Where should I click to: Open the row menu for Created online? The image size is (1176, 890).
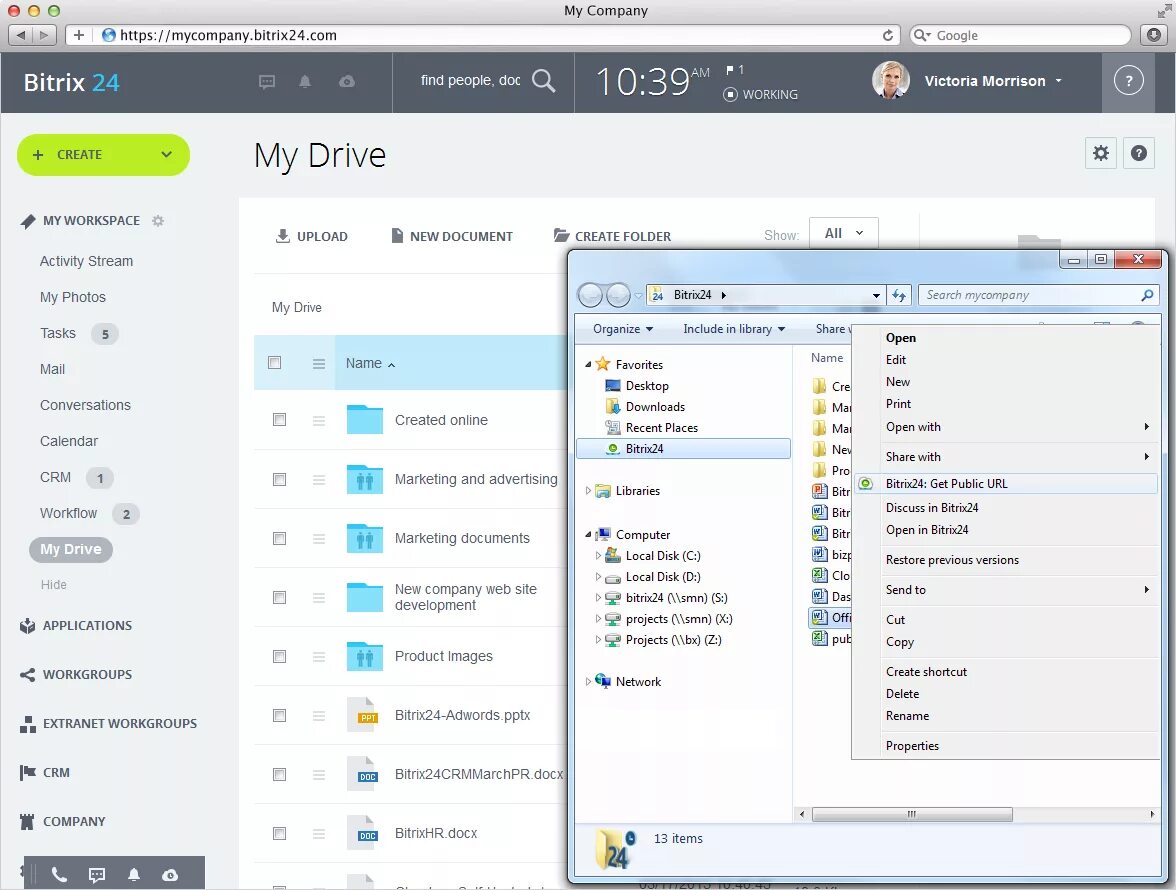(x=319, y=421)
